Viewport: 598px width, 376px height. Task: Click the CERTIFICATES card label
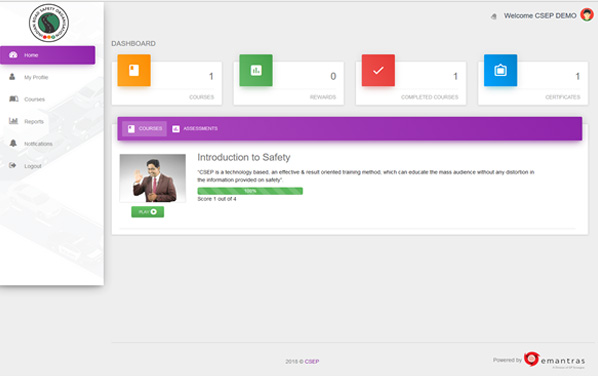pyautogui.click(x=563, y=97)
